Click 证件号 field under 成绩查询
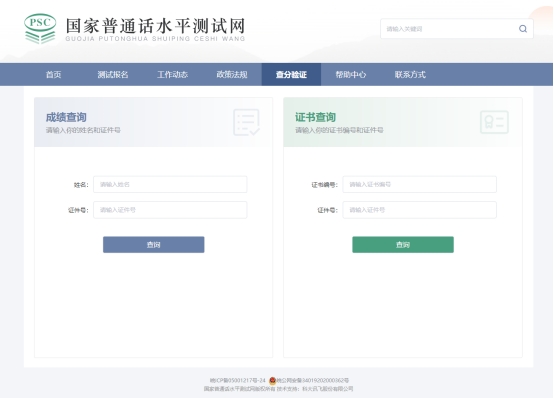The height and width of the screenshot is (399, 554). point(170,210)
